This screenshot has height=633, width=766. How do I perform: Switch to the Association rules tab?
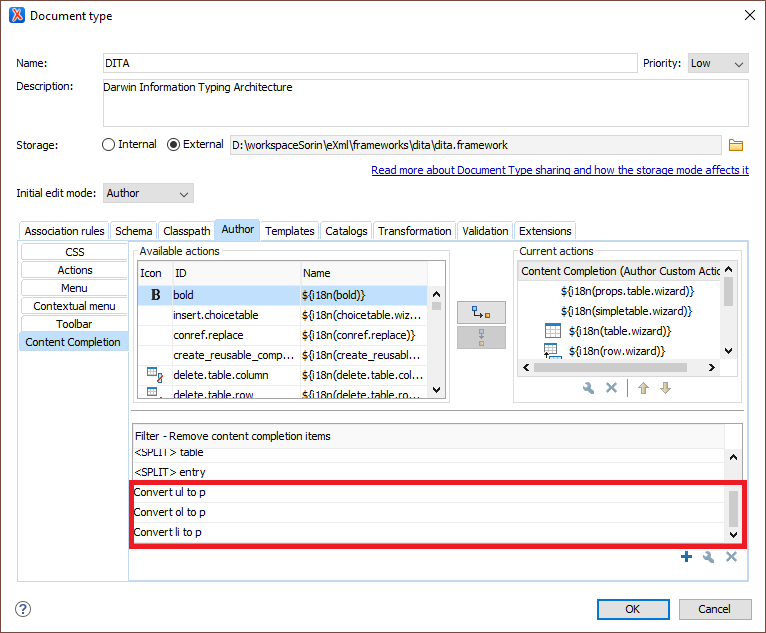(x=64, y=231)
